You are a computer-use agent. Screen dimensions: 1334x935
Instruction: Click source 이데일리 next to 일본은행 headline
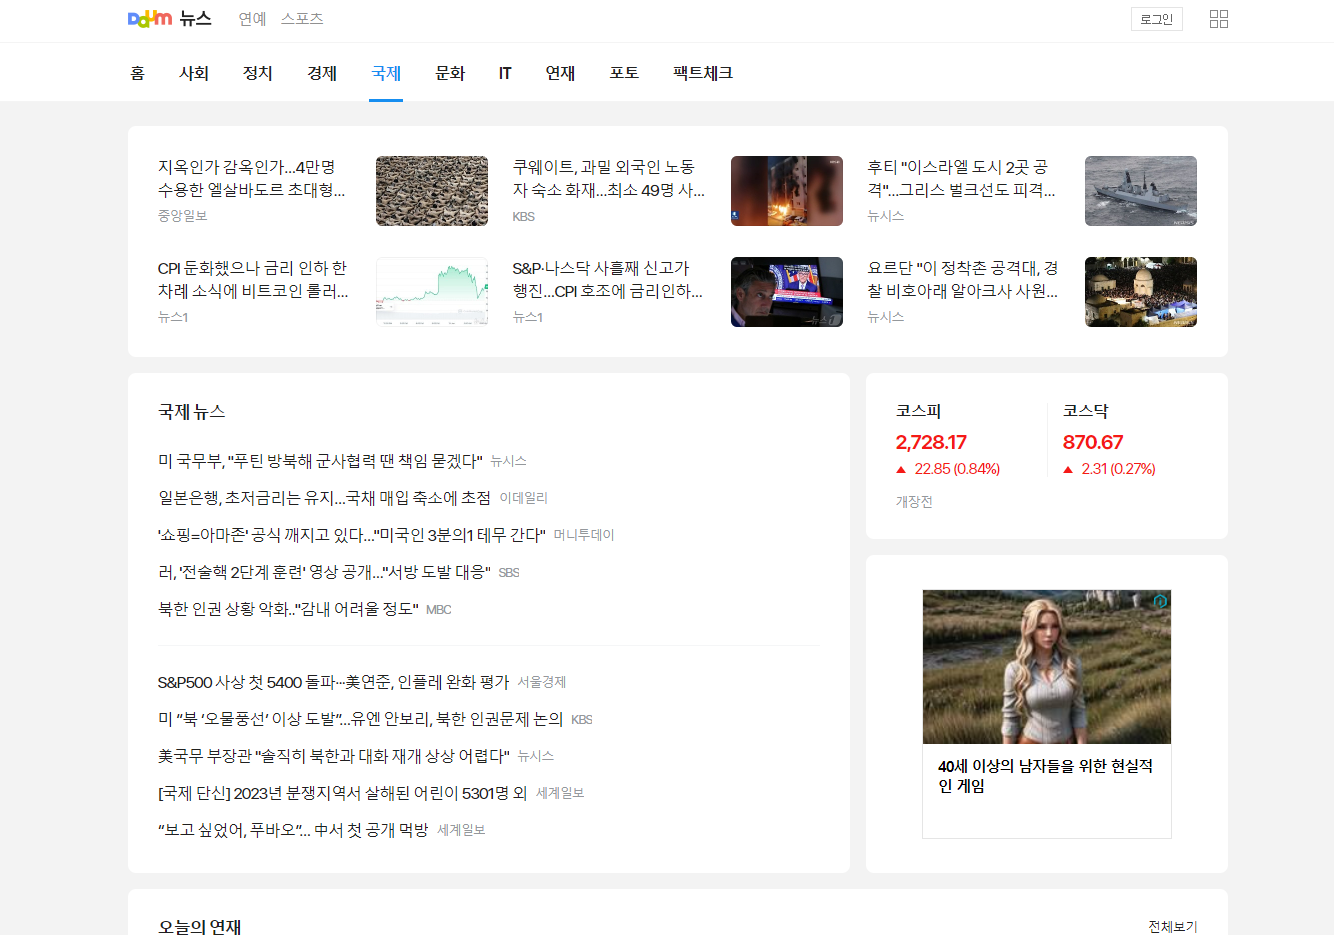click(524, 498)
